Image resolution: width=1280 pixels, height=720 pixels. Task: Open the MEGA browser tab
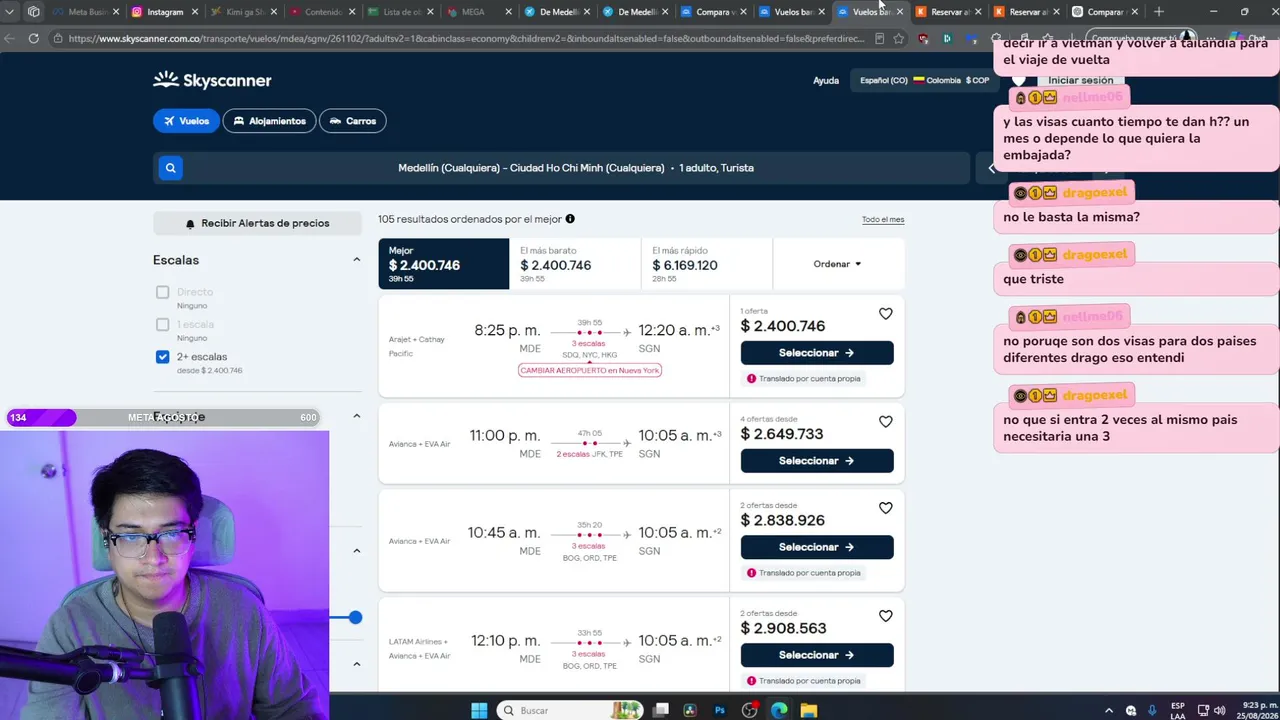point(473,12)
